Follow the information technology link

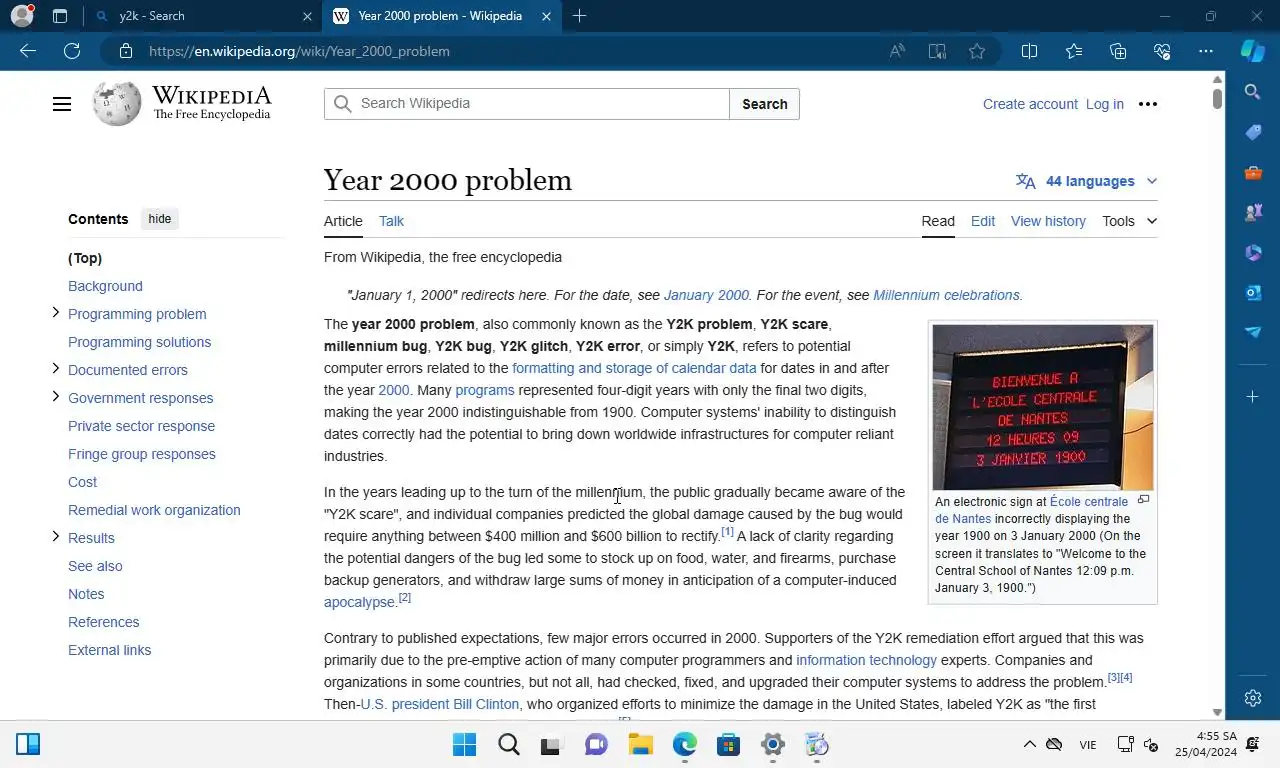[866, 660]
